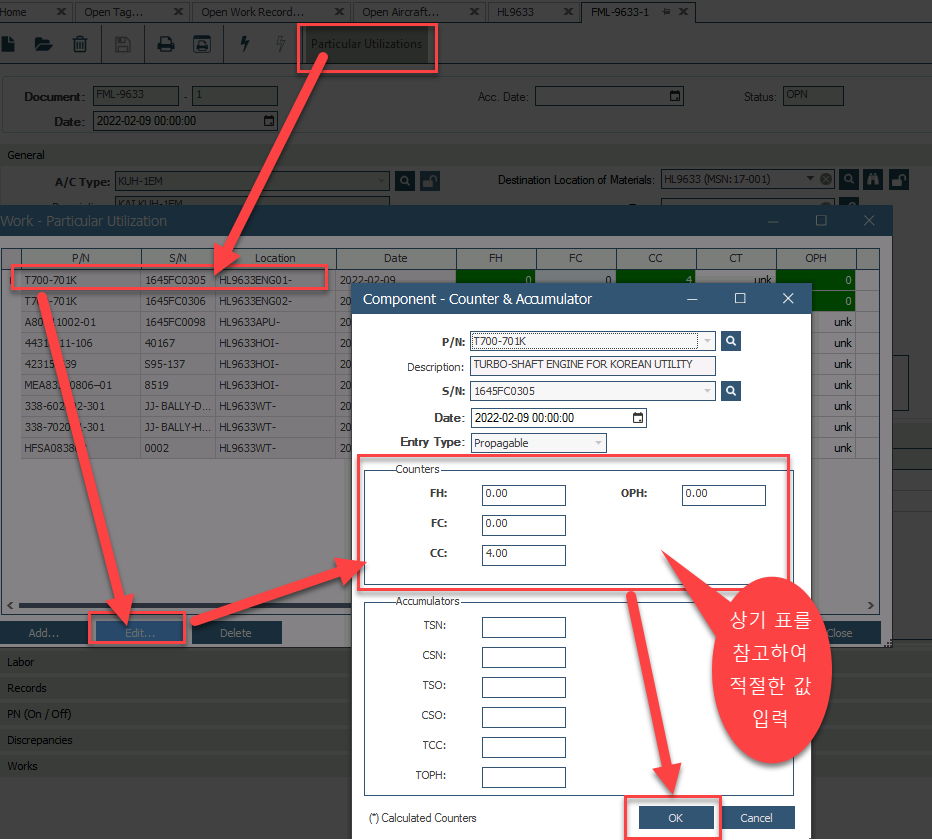Open calendar picker in dialog Date field
This screenshot has height=840, width=932.
click(x=638, y=417)
